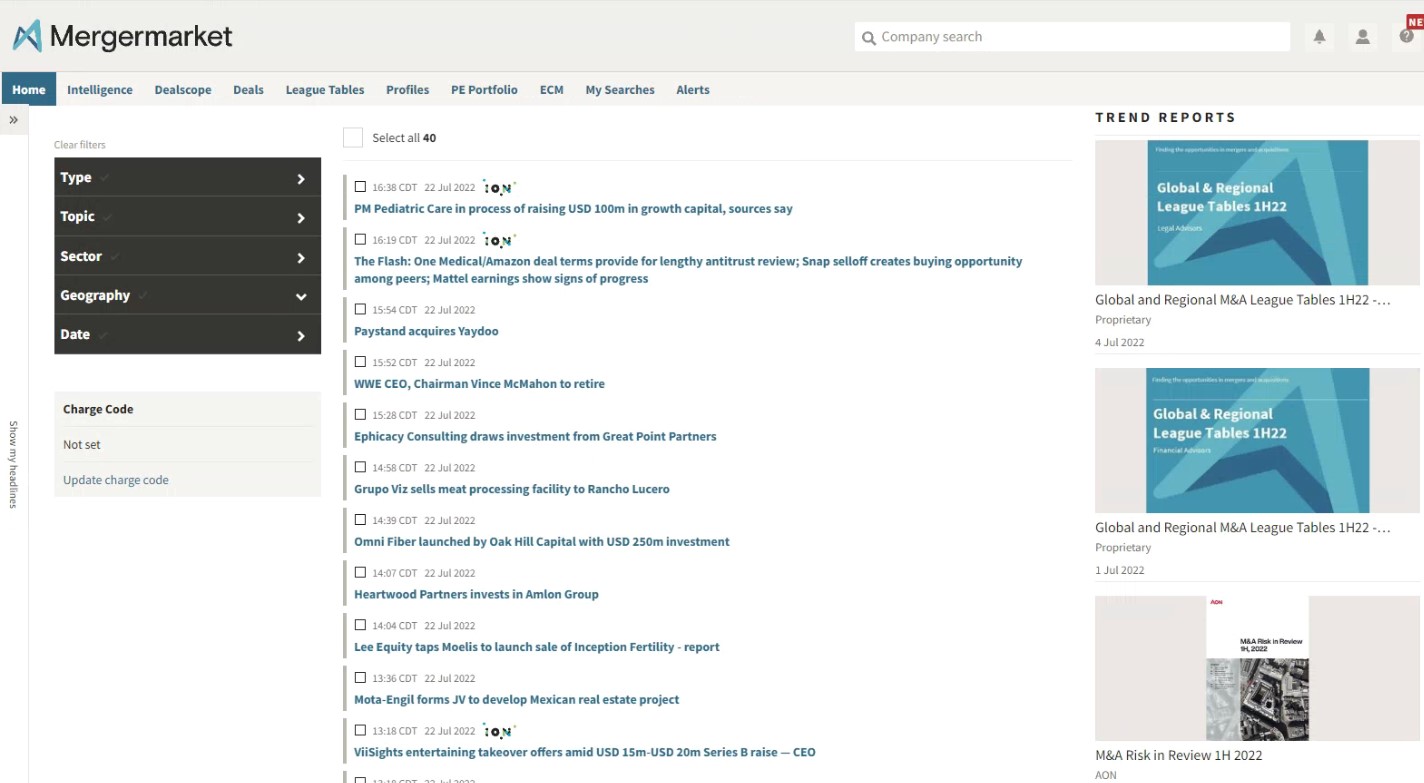Expand the Sector filter
This screenshot has height=783, width=1424.
187,257
